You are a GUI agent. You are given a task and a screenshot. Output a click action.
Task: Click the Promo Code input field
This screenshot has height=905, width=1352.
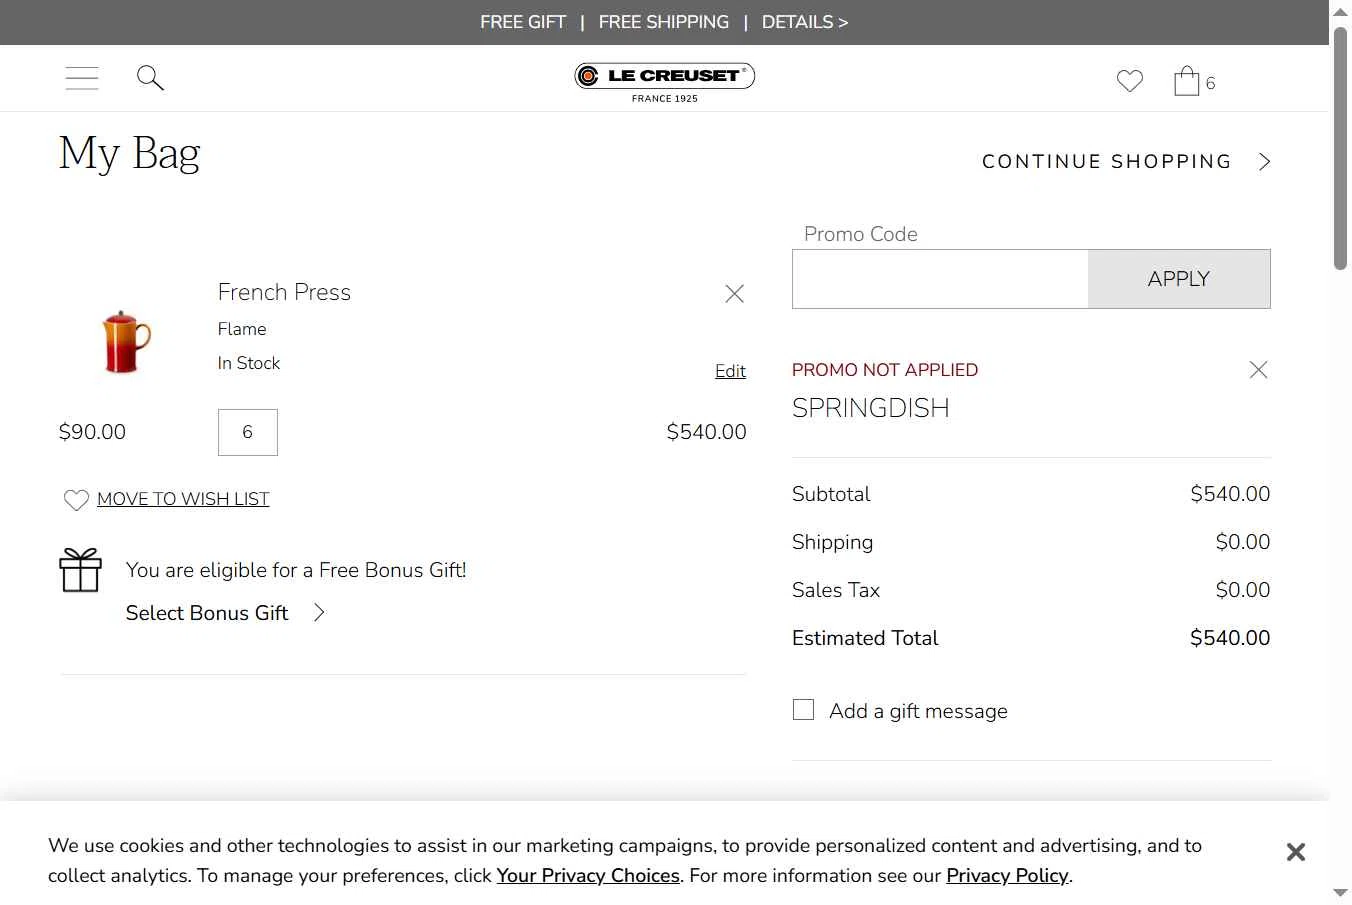pyautogui.click(x=940, y=279)
